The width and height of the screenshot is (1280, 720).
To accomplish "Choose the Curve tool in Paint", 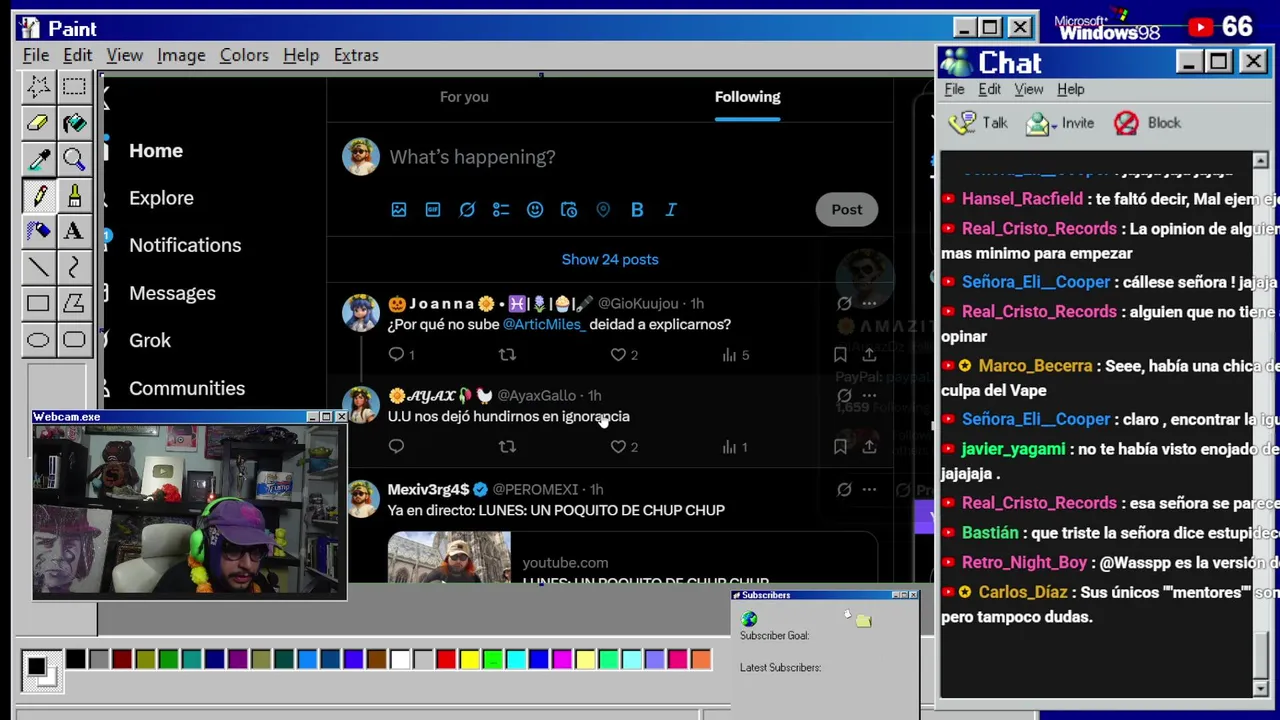I will coord(74,267).
